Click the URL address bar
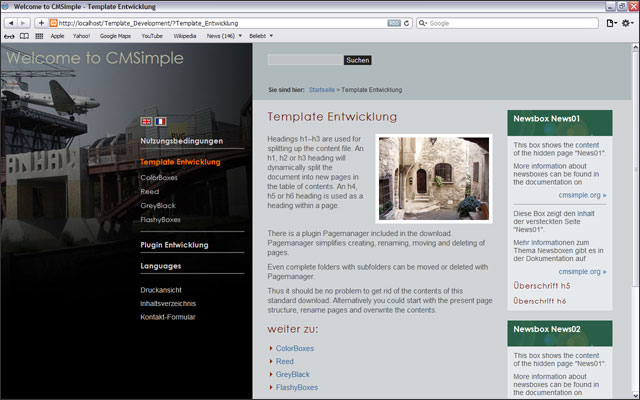The height and width of the screenshot is (400, 640). coord(222,23)
